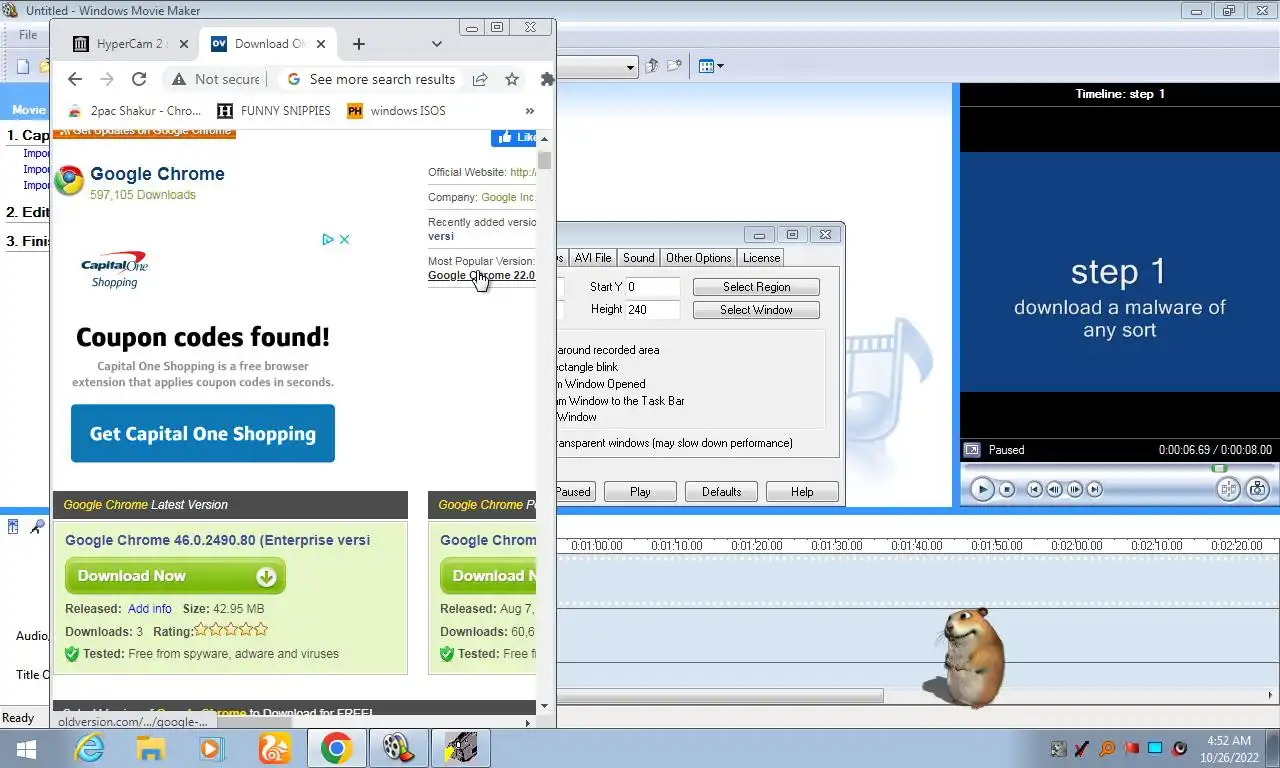Image resolution: width=1280 pixels, height=768 pixels.
Task: Click the zoom timeline magnifier icon
Action: [x=37, y=527]
